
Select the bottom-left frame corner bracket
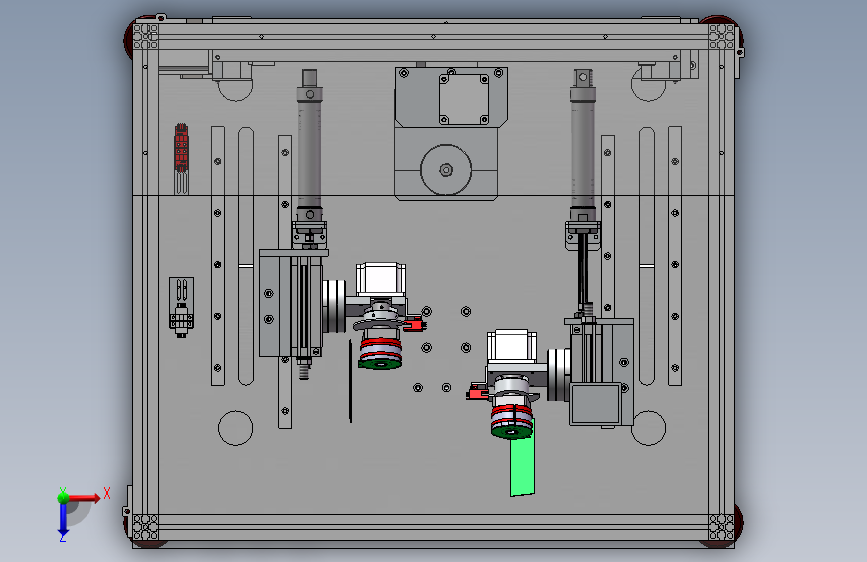[x=146, y=527]
